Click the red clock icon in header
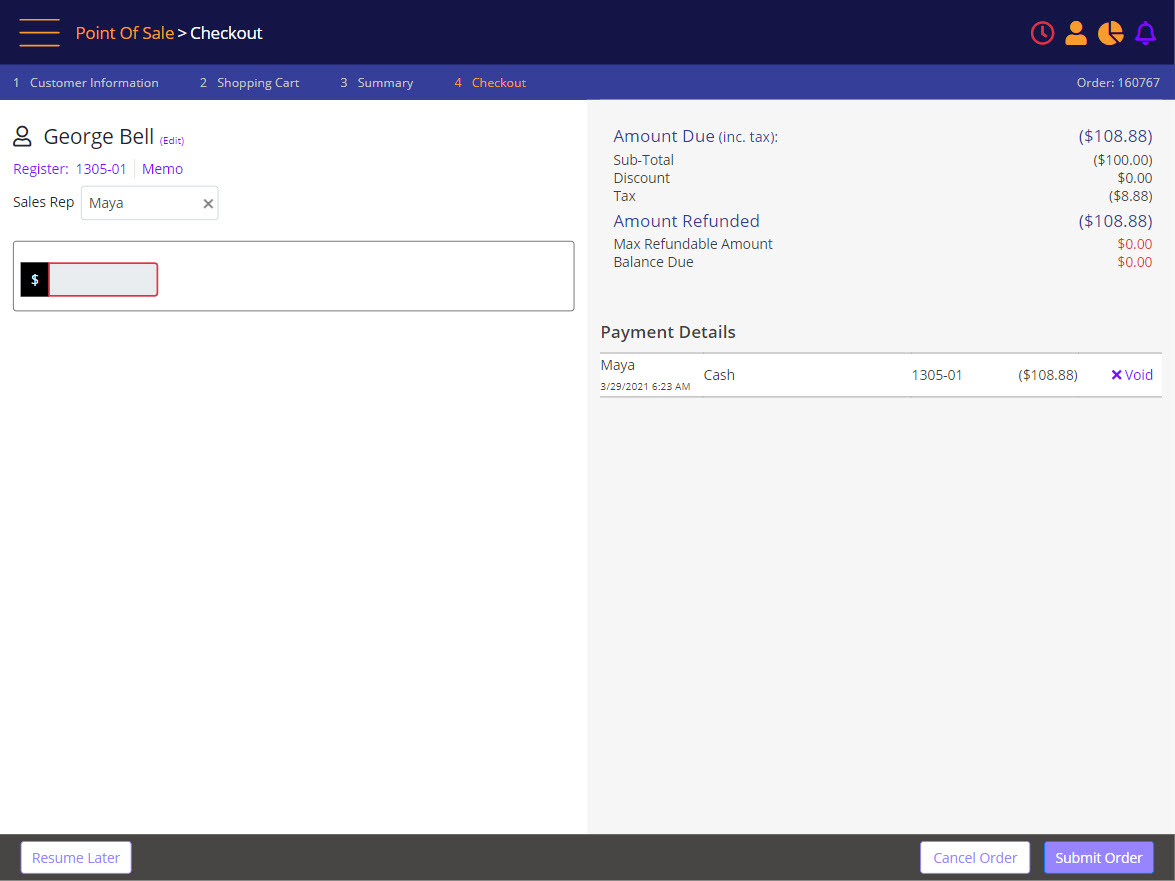 pyautogui.click(x=1042, y=33)
